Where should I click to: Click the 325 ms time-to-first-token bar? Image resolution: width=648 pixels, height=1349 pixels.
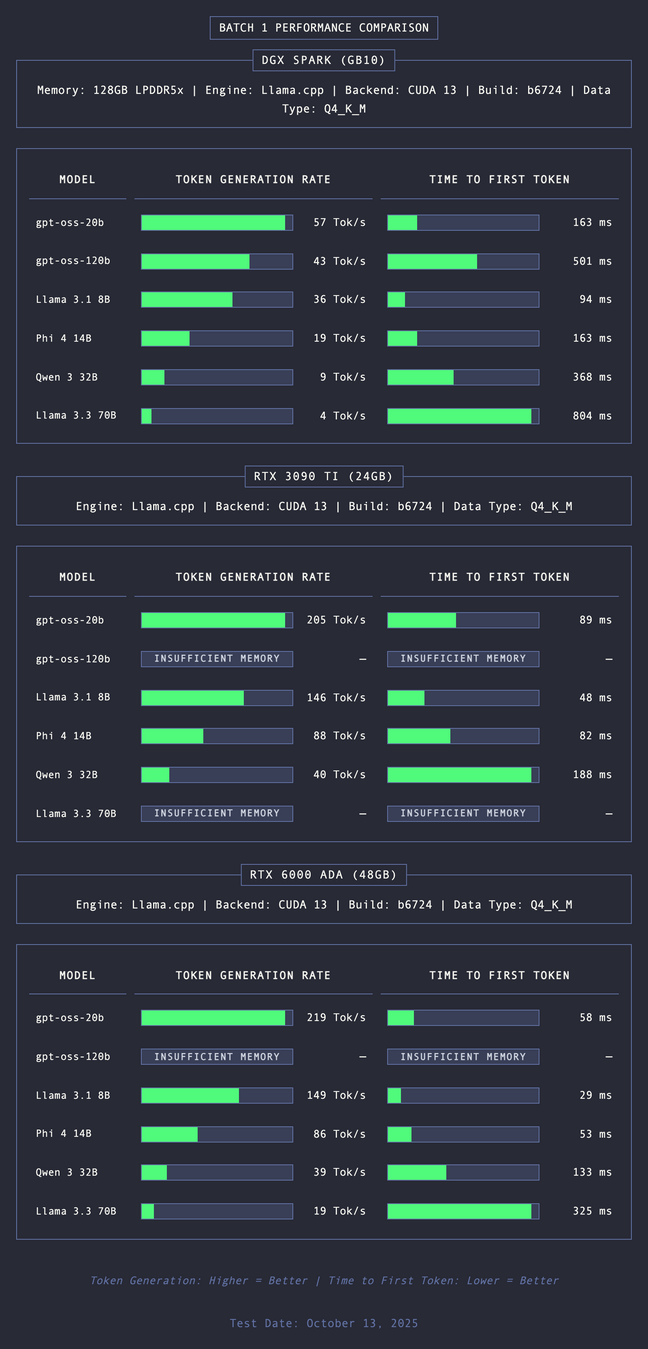(x=463, y=1211)
